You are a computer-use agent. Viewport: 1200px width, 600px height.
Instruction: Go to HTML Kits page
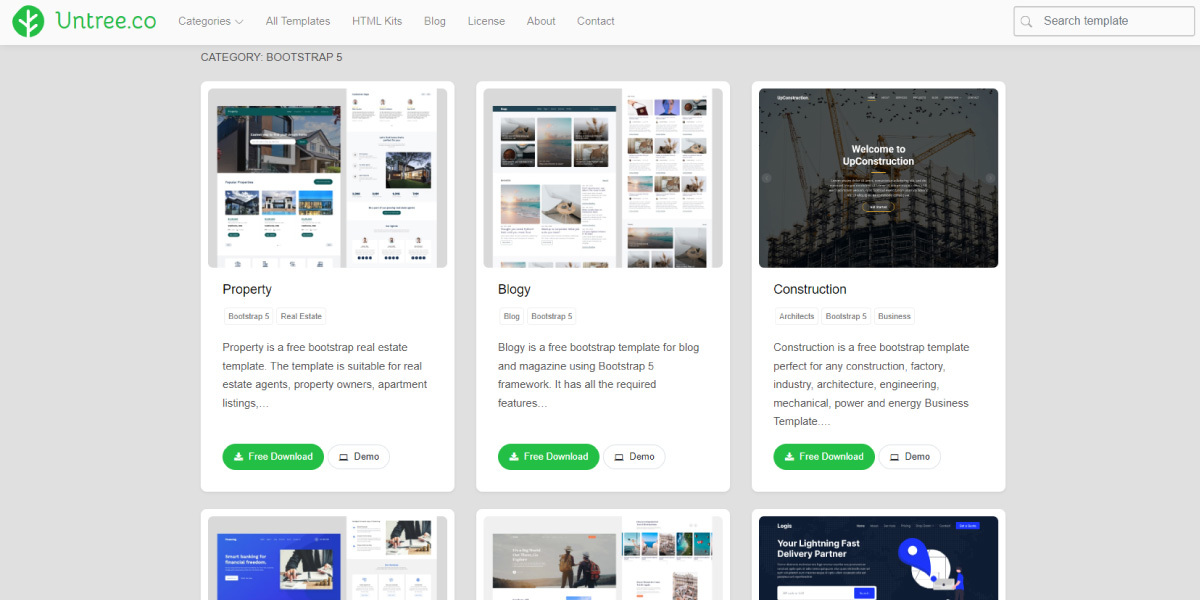coord(377,21)
